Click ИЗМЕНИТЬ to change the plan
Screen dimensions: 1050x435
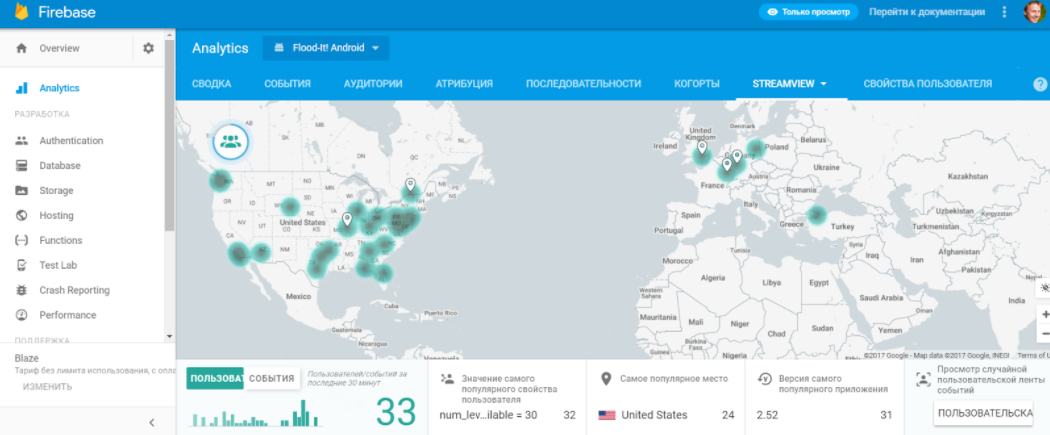47,386
